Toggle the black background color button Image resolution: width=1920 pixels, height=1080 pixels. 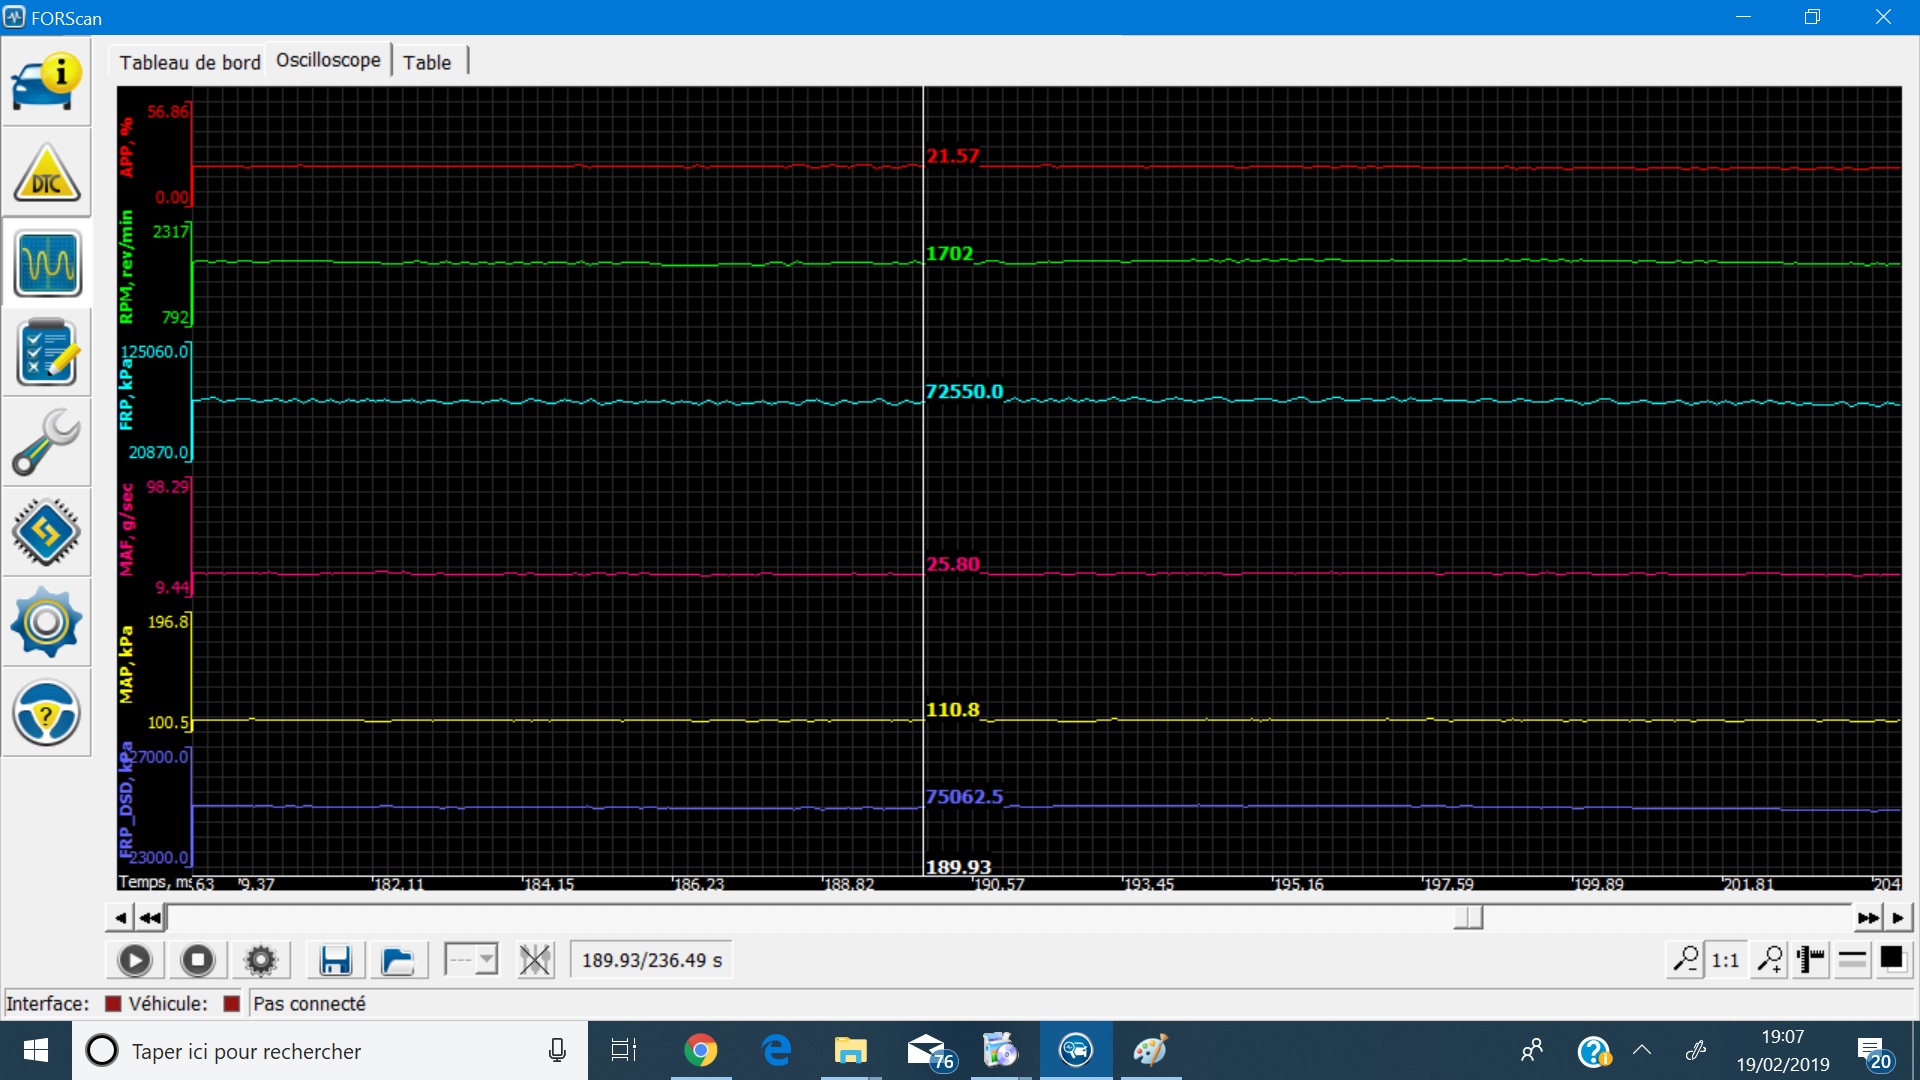point(1892,960)
